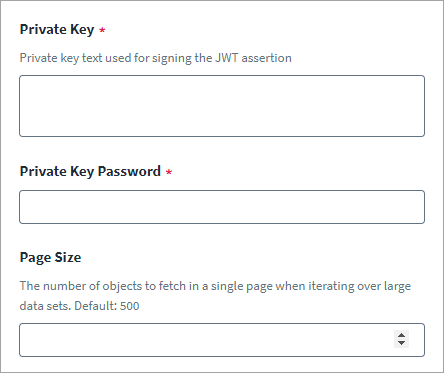Screen dimensions: 444x373
Task: Click the word 'JWT' in the helper text
Action: point(226,58)
